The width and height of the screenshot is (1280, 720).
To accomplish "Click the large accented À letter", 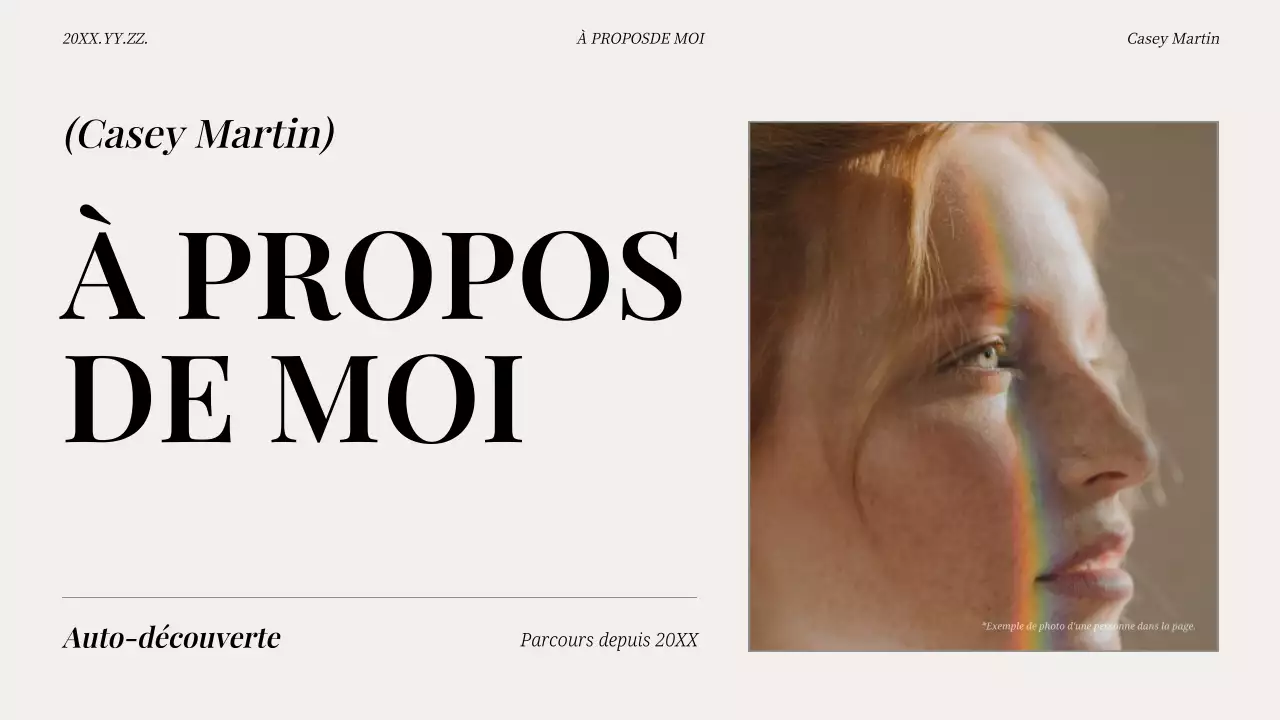I will [103, 263].
